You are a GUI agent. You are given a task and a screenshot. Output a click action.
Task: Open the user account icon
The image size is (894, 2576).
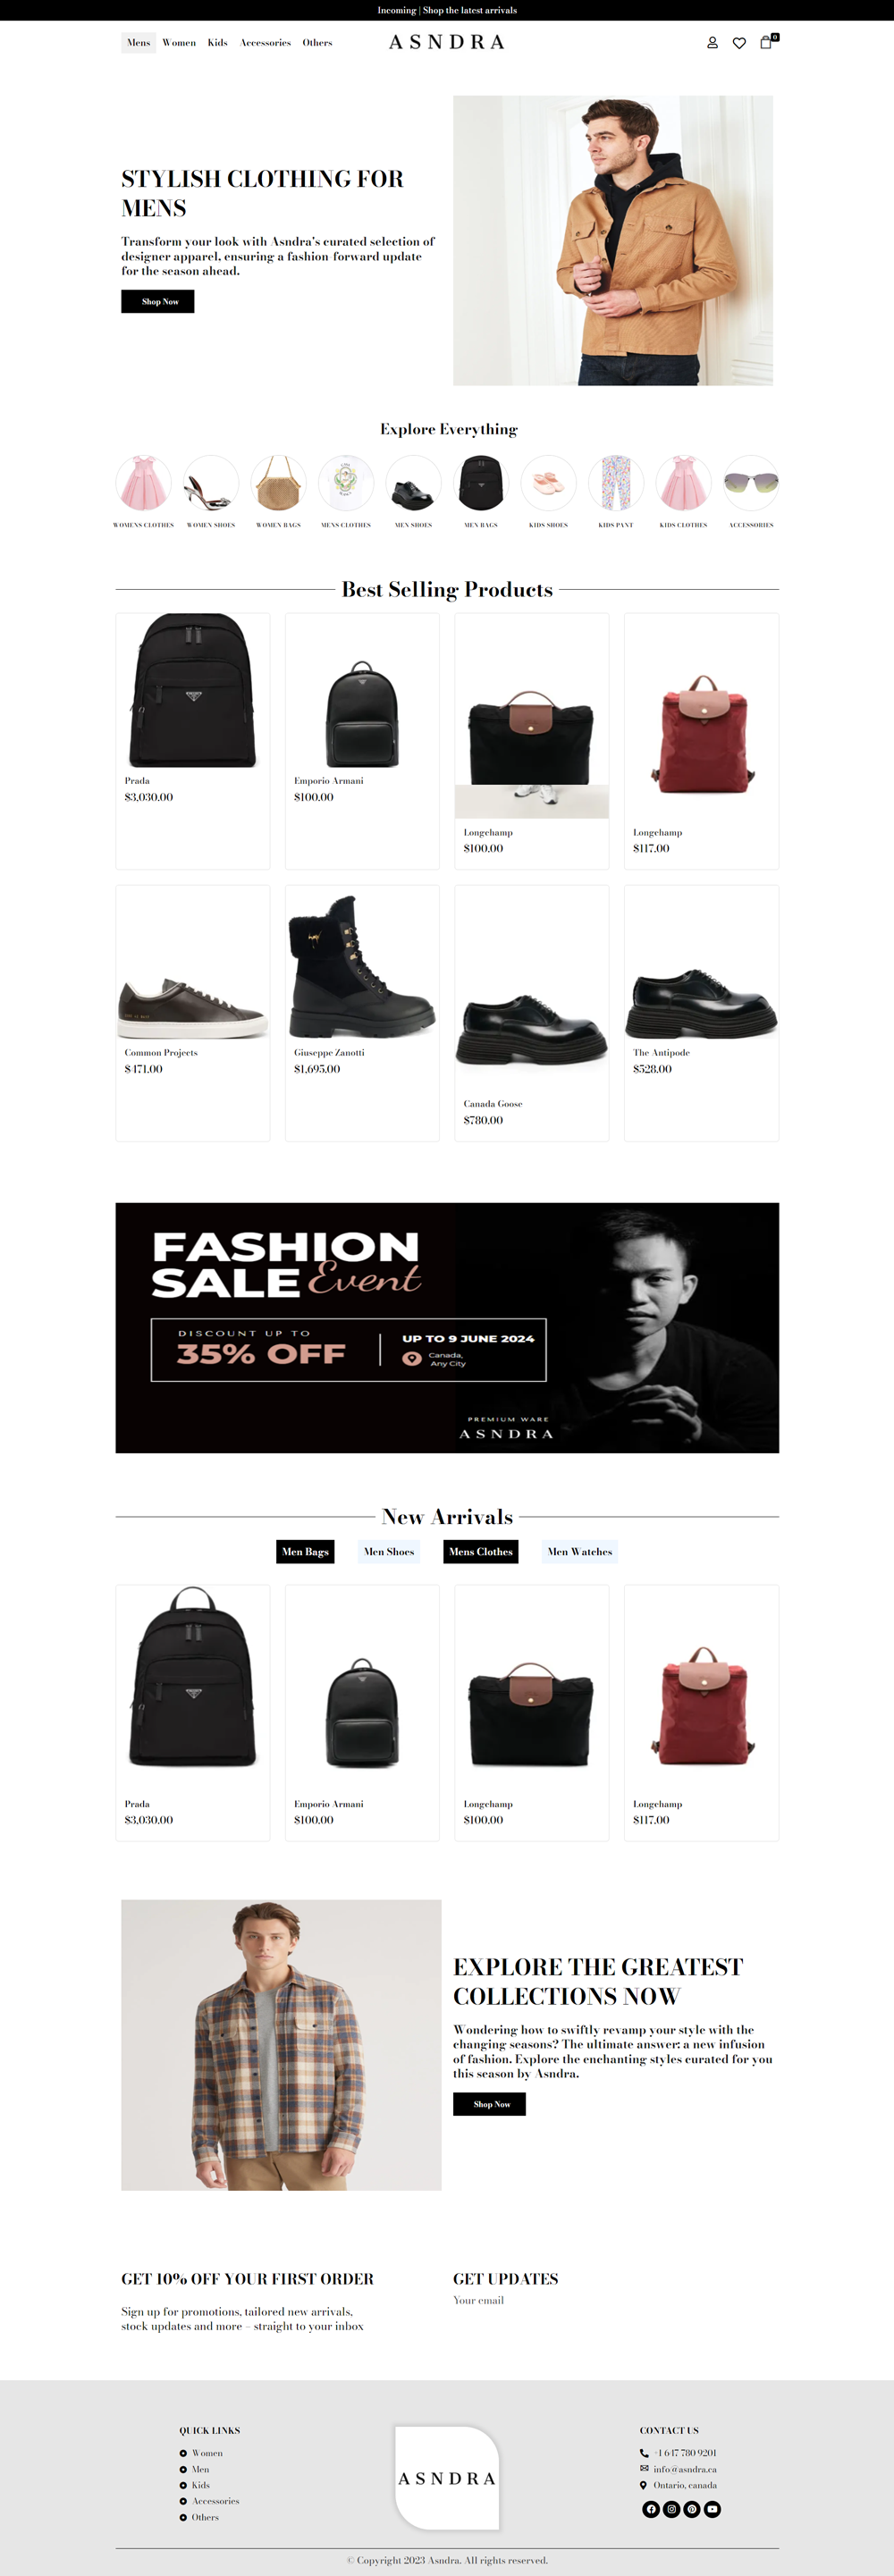point(712,43)
